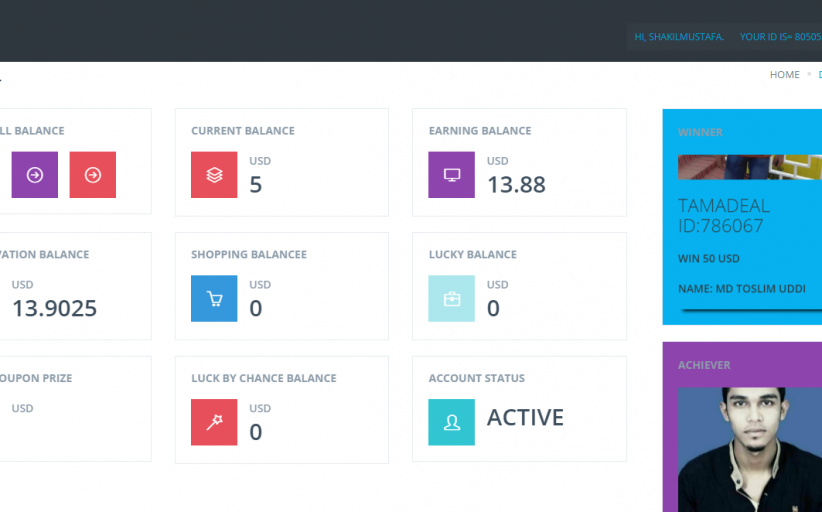The width and height of the screenshot is (822, 512).
Task: Click the Luck By Chance wand icon
Action: (214, 422)
